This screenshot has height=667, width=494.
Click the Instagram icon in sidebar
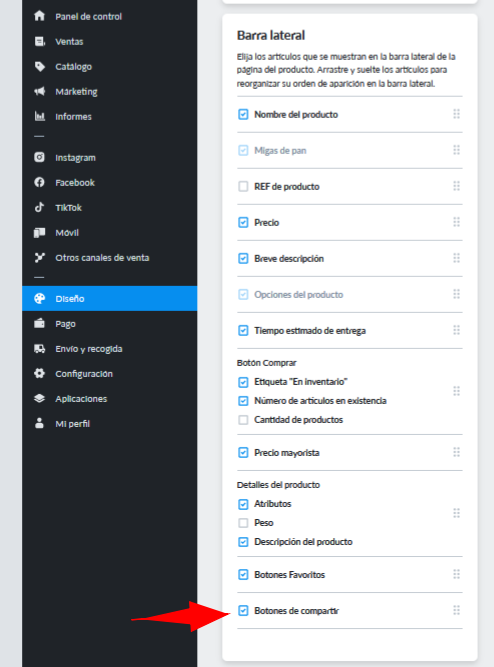40,157
